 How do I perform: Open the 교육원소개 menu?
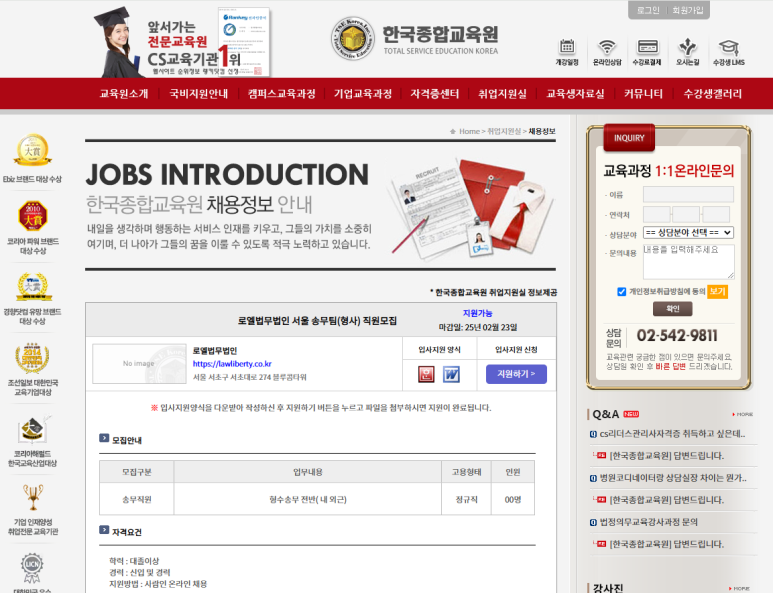(x=124, y=94)
